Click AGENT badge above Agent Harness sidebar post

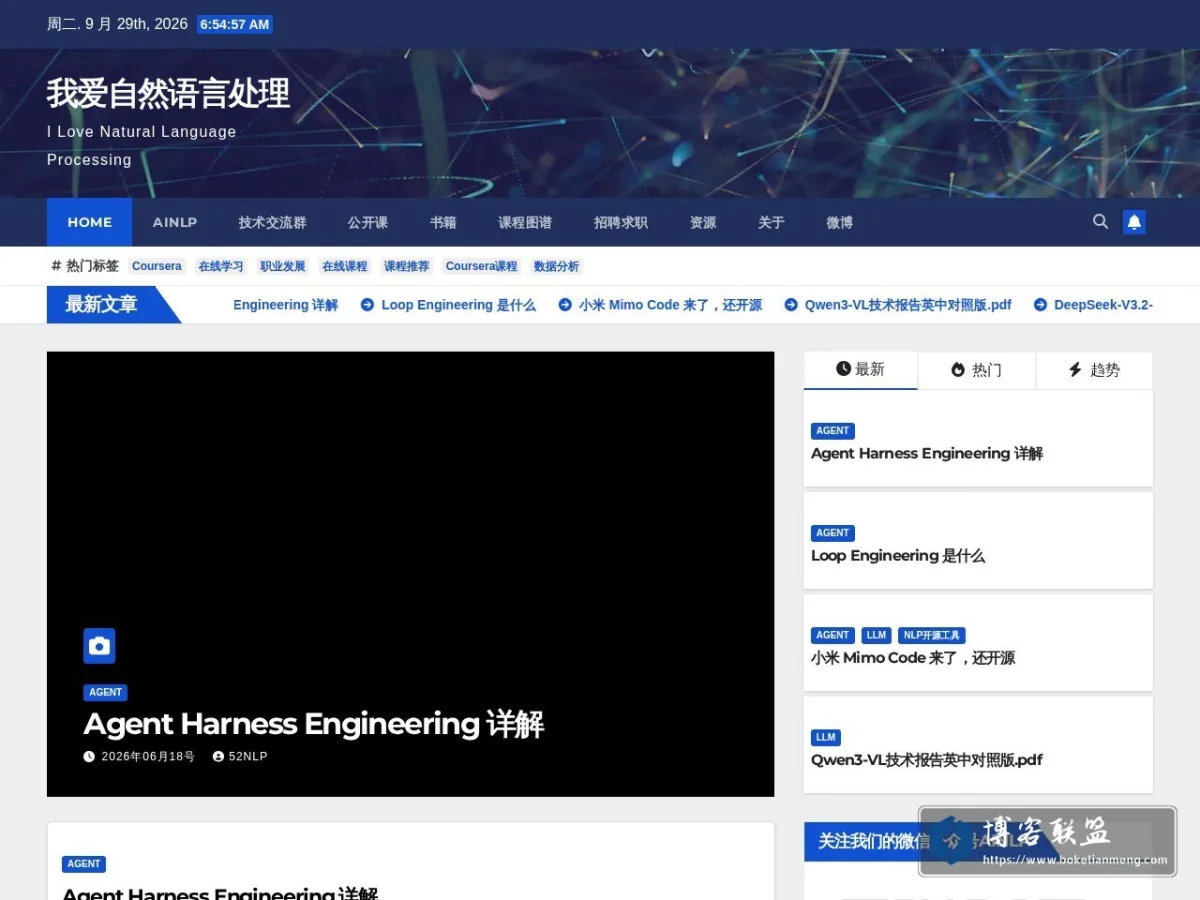click(x=833, y=431)
